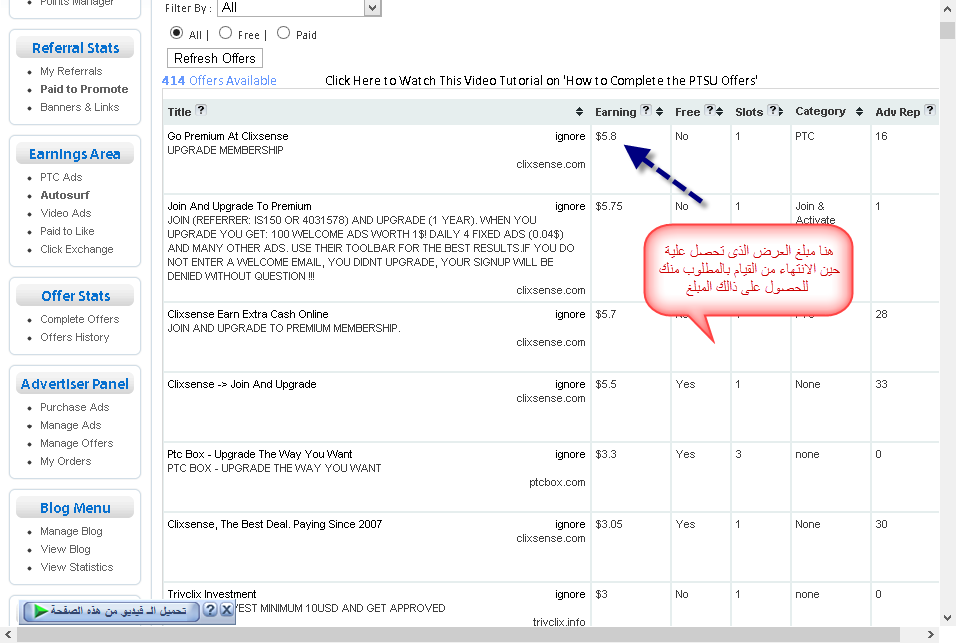Open Manage Ads
Image resolution: width=956 pixels, height=643 pixels.
pyautogui.click(x=71, y=425)
